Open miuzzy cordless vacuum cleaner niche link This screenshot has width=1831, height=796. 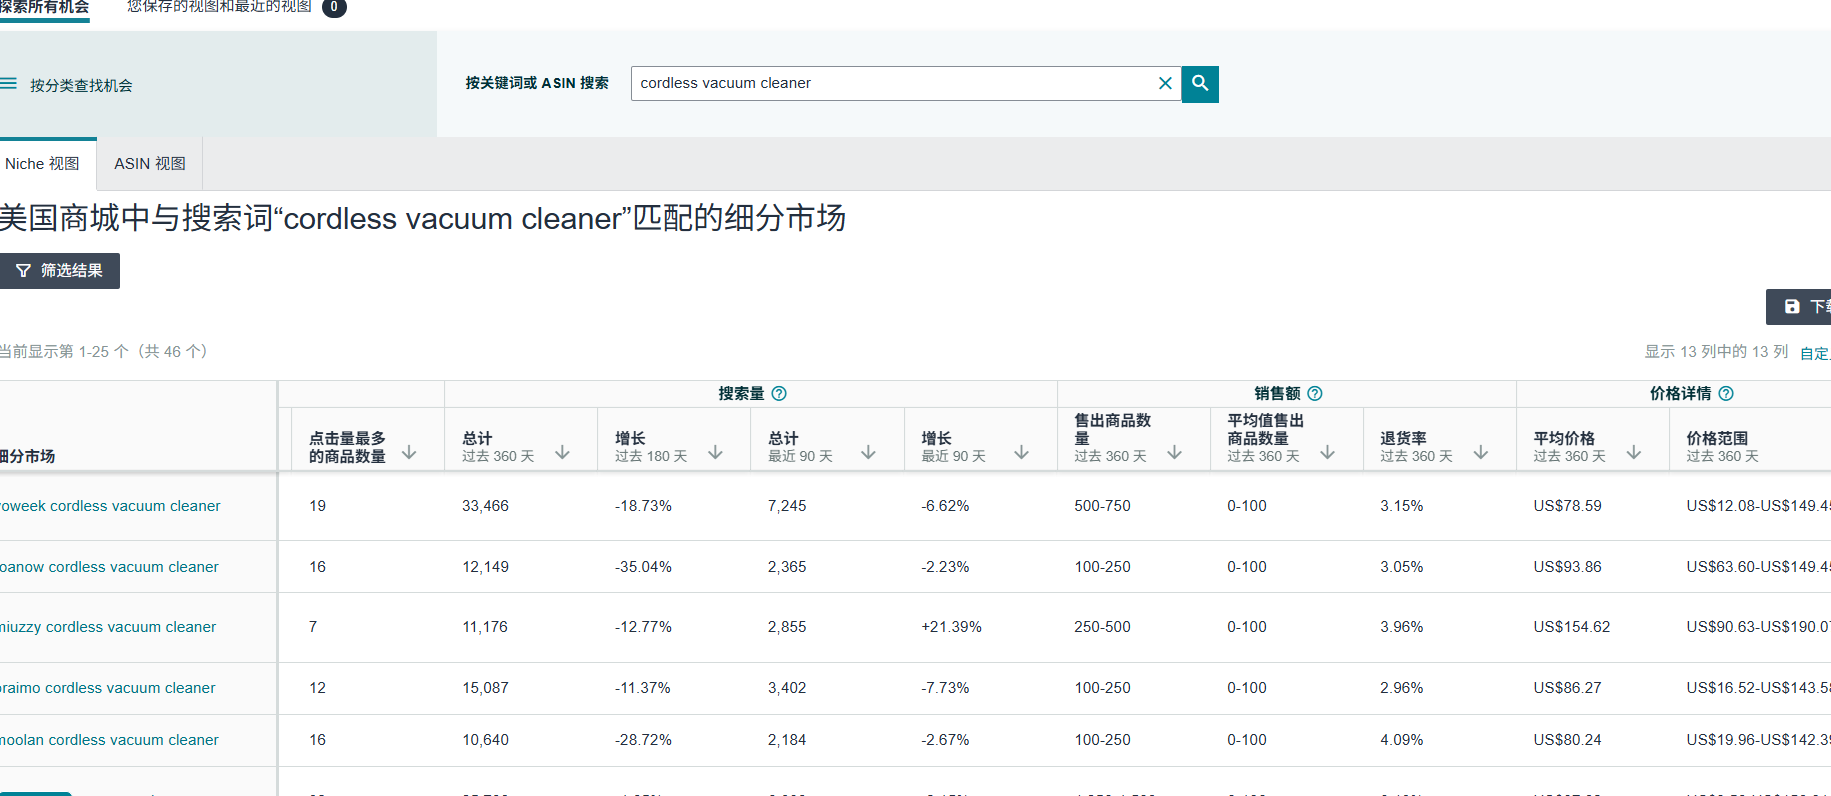108,627
